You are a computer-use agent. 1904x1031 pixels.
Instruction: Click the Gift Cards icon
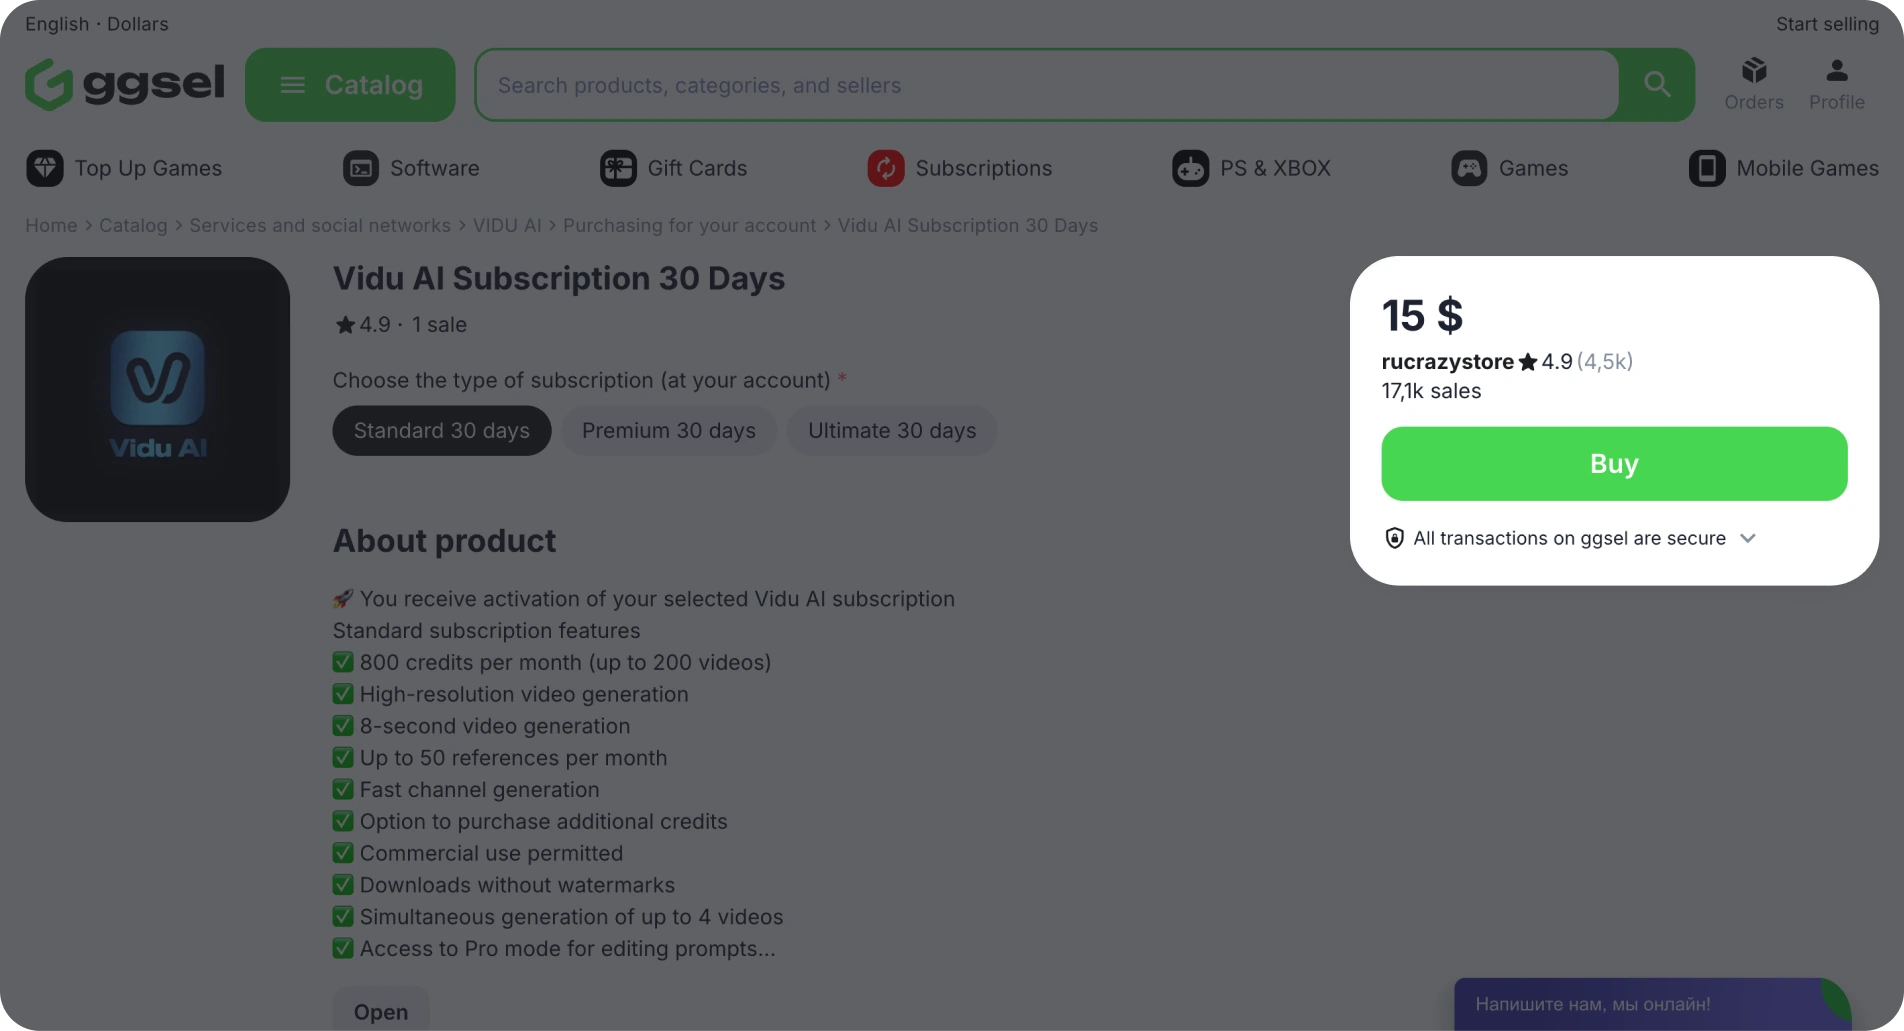click(x=618, y=168)
